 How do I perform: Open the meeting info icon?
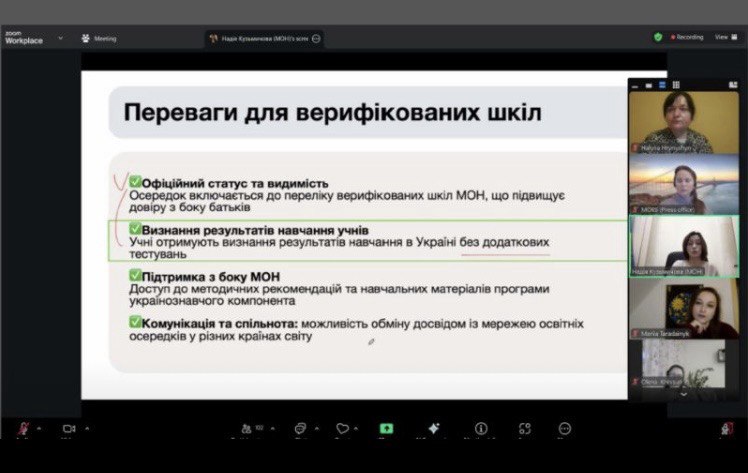click(480, 428)
